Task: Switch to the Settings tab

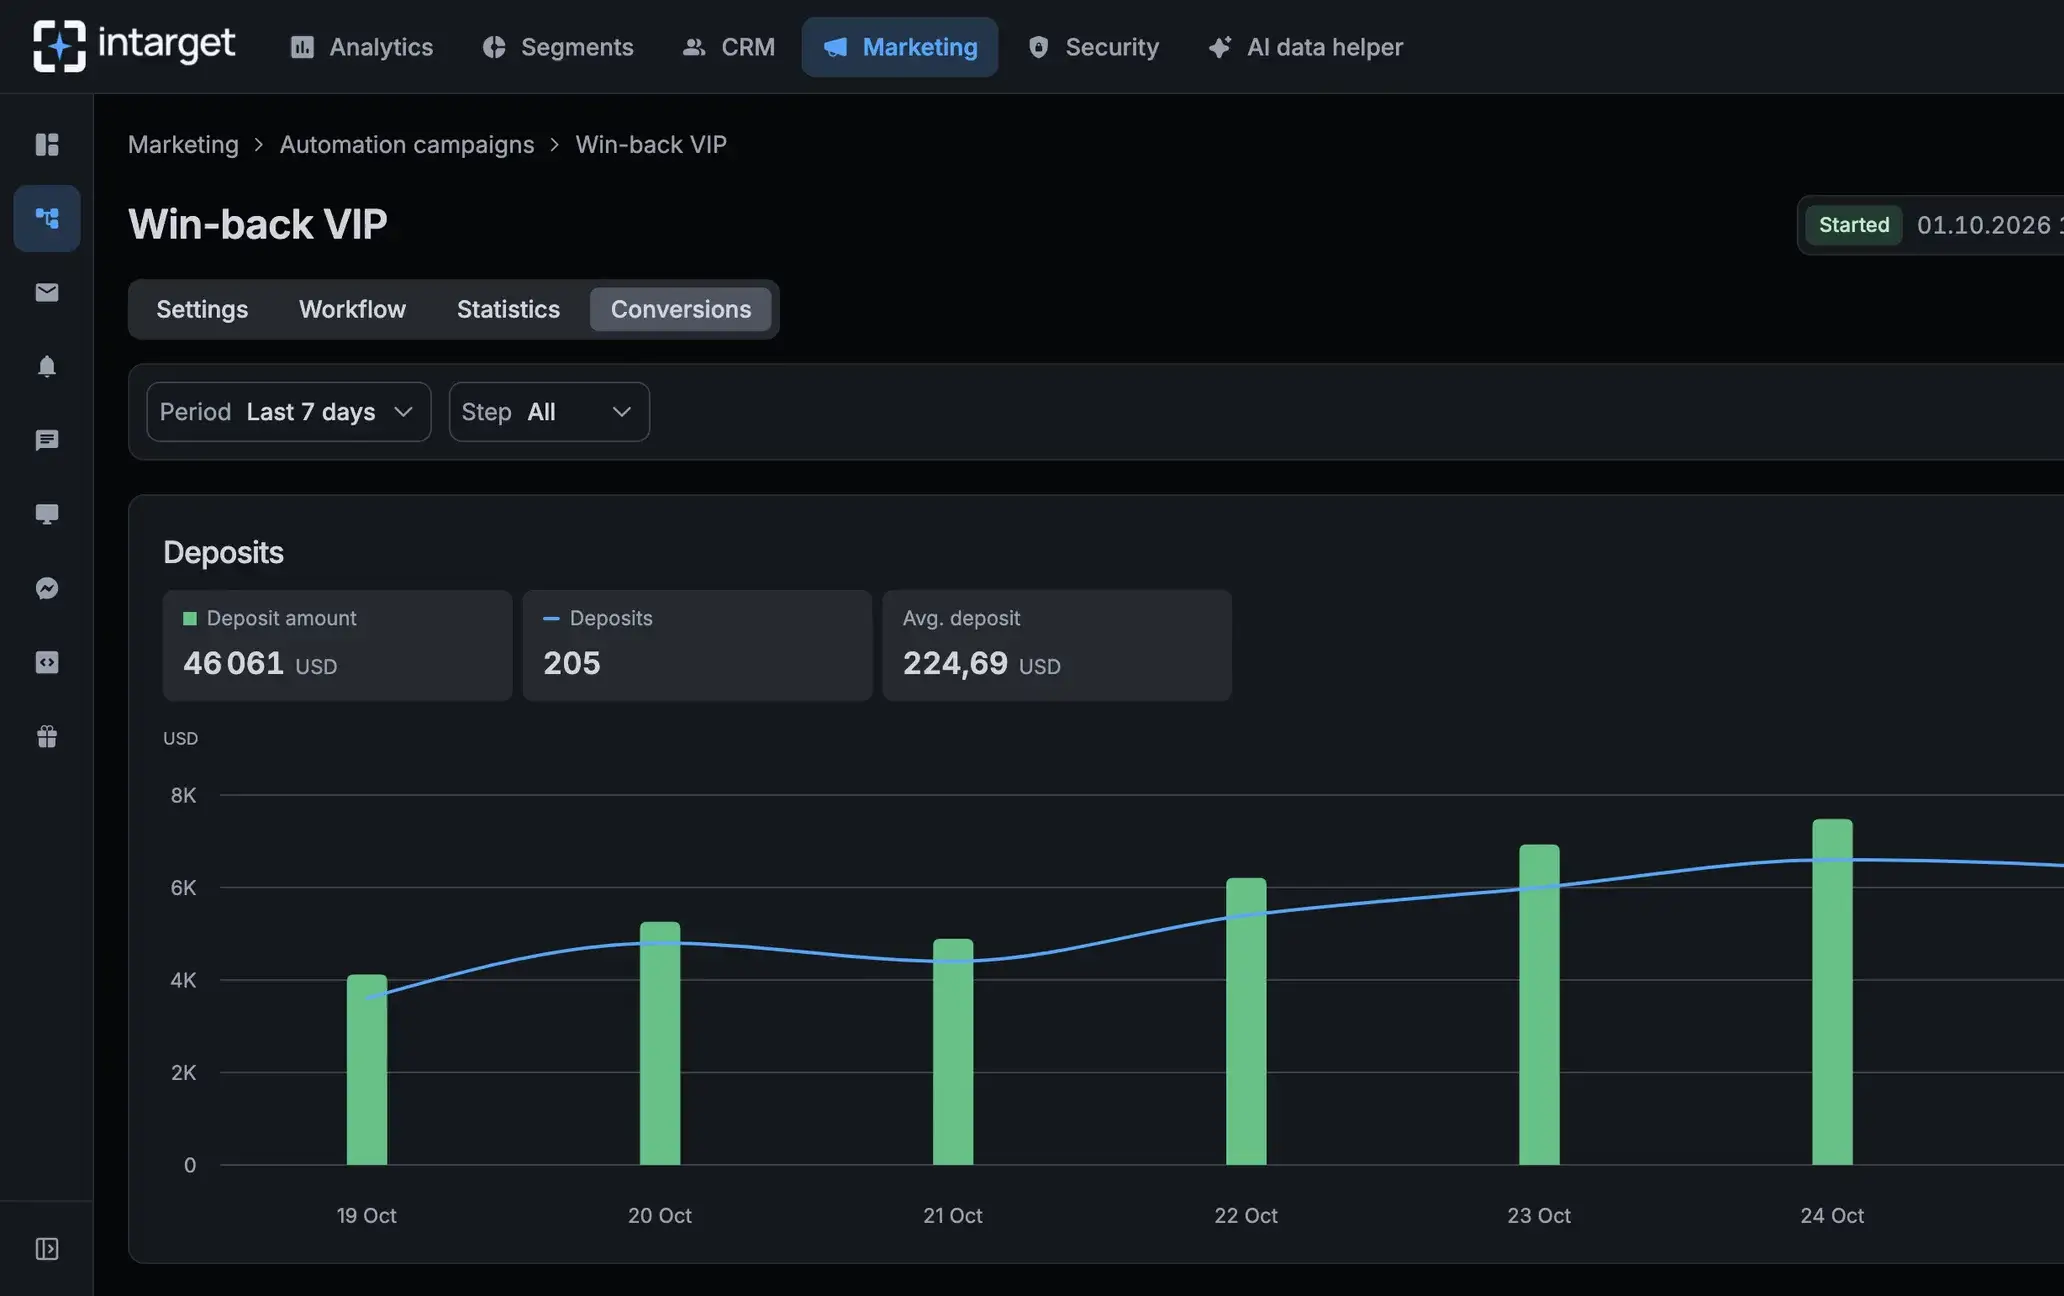Action: (202, 309)
